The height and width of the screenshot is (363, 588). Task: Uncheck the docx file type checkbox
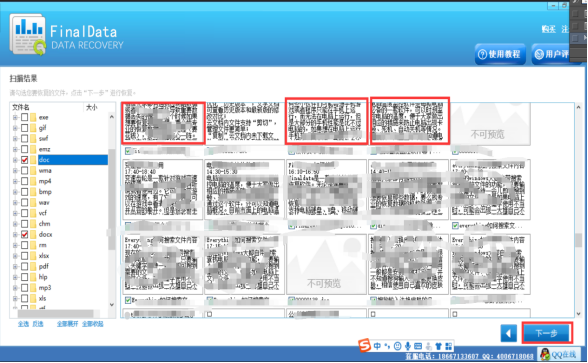tap(24, 234)
